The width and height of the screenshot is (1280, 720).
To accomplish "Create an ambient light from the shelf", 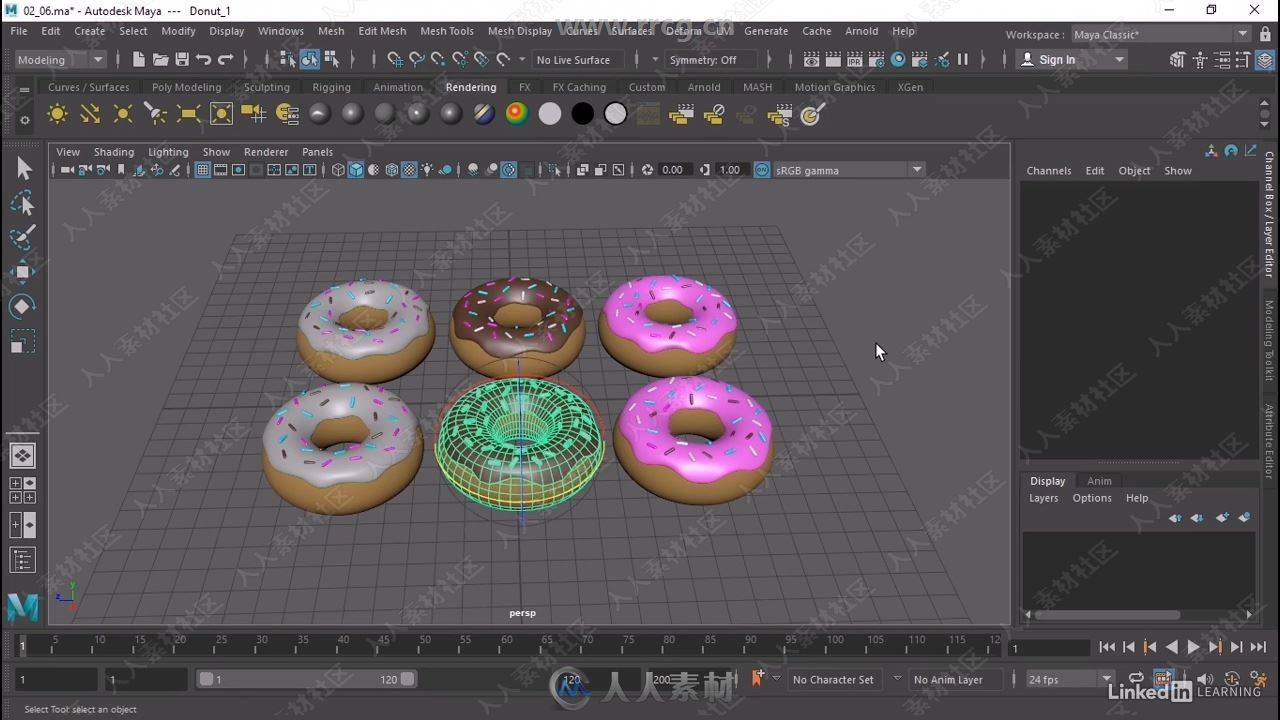I will coord(57,114).
